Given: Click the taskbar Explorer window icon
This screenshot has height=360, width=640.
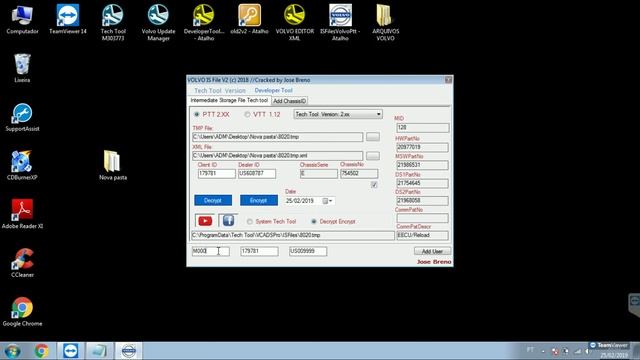Looking at the screenshot, I should click(x=99, y=351).
